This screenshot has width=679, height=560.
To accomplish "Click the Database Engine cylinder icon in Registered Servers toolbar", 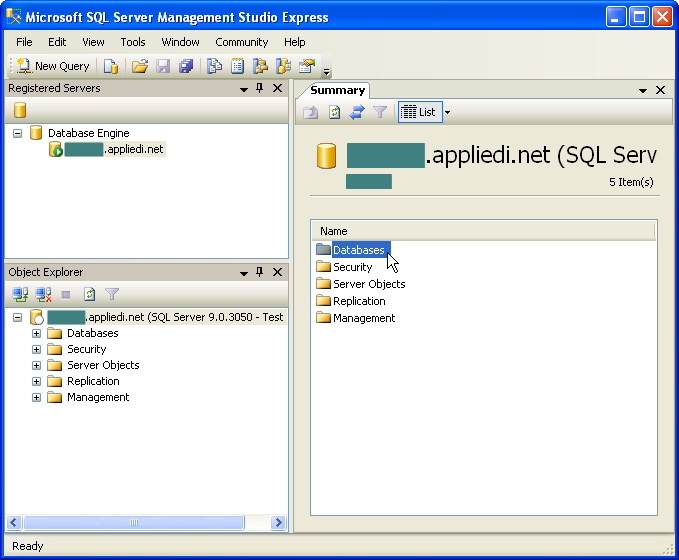I will point(20,110).
